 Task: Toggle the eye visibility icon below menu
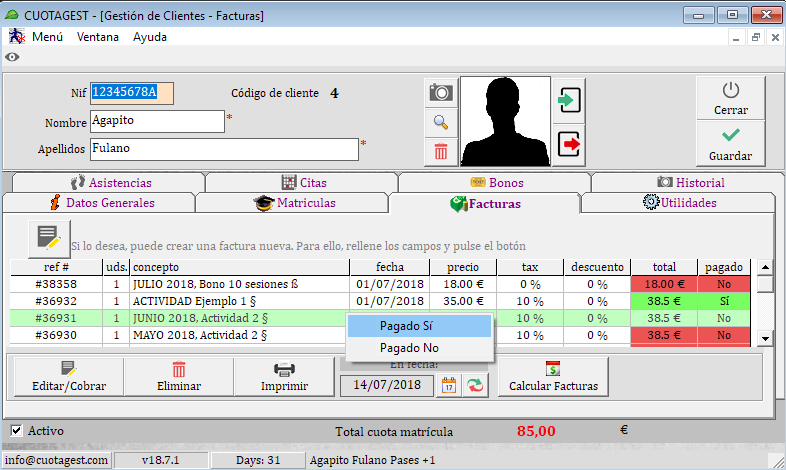point(12,57)
